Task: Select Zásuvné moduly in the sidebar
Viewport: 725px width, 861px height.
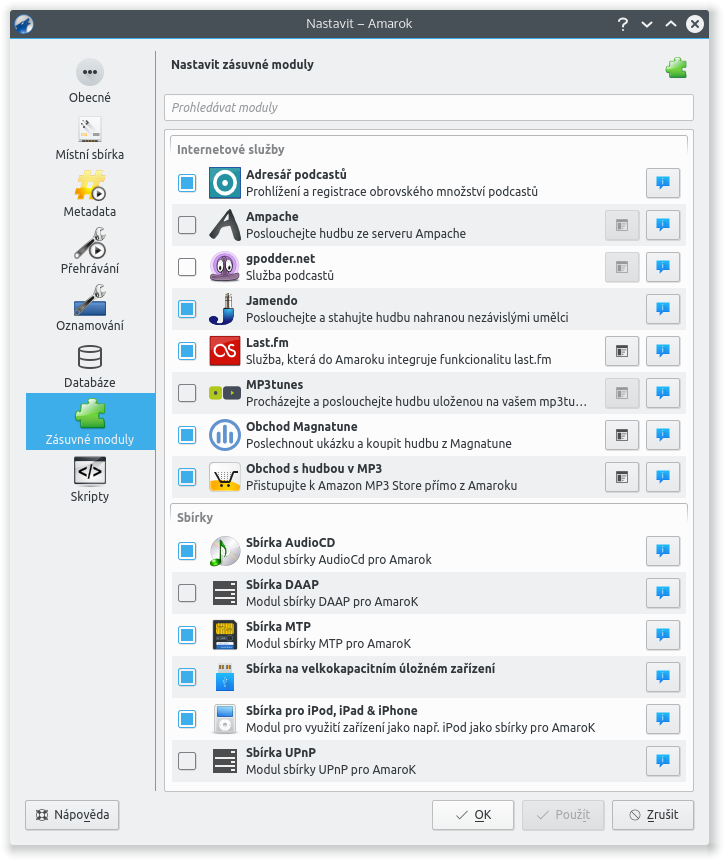Action: tap(90, 422)
